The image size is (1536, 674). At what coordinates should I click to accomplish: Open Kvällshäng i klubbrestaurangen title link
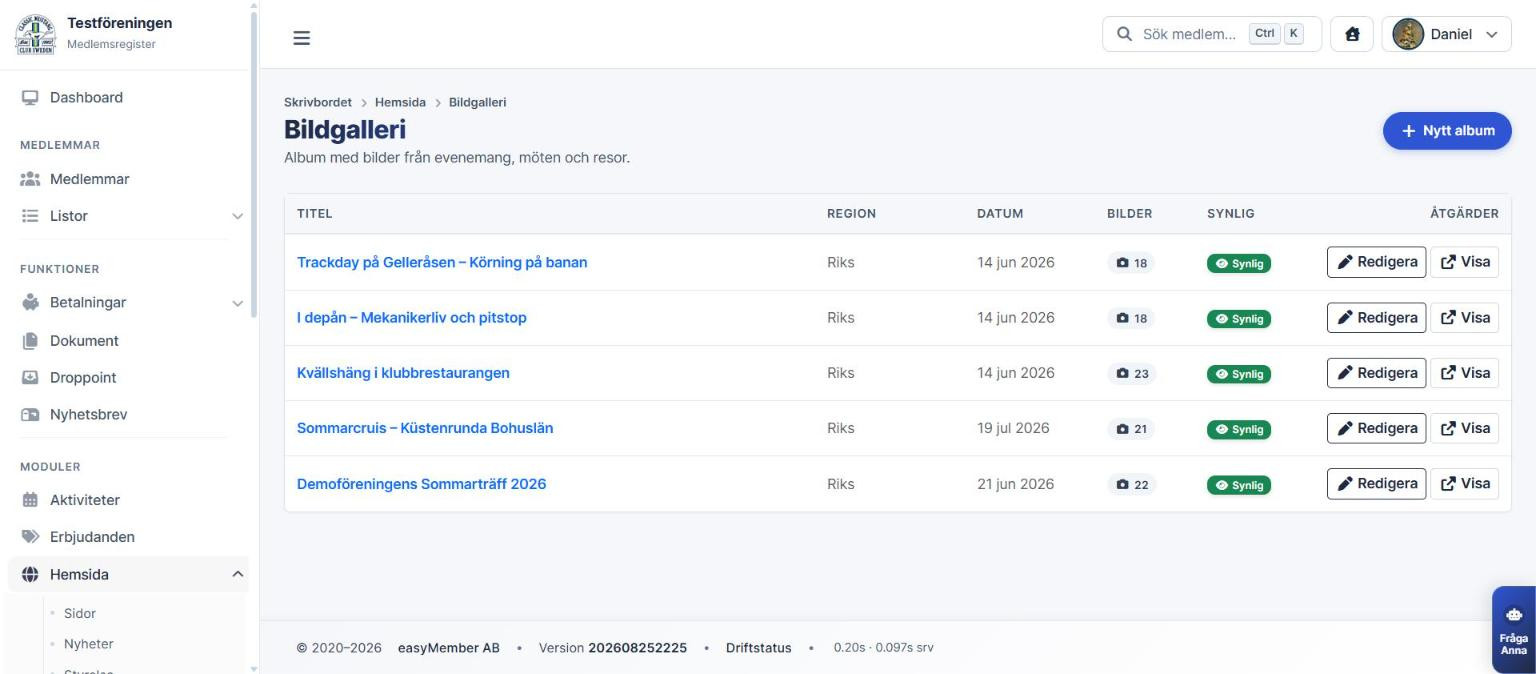click(403, 373)
